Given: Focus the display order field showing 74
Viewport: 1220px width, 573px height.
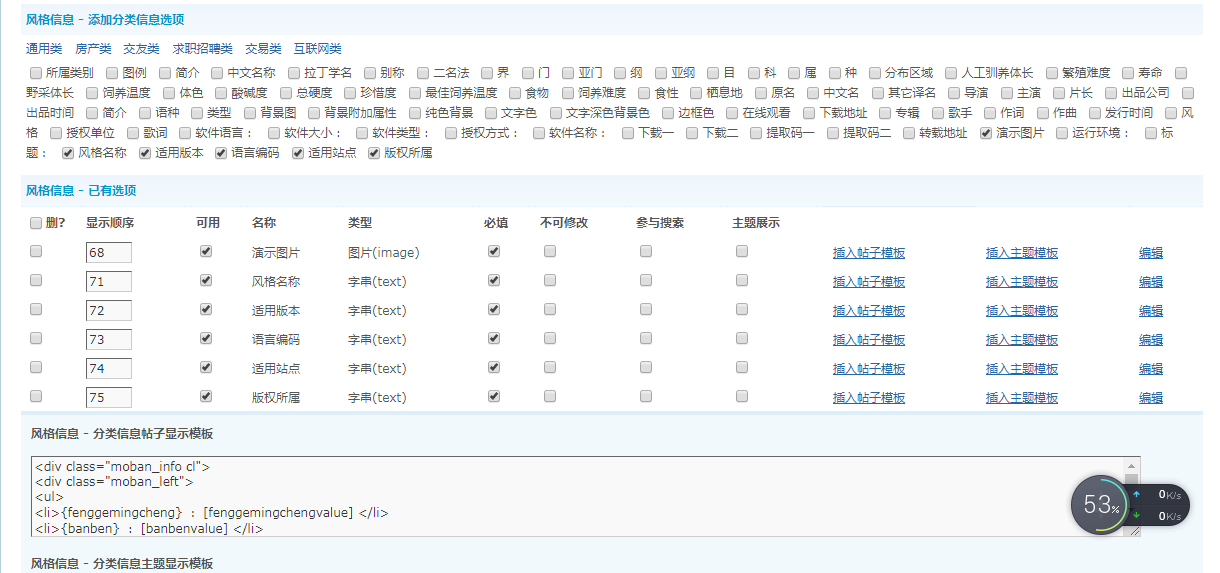Looking at the screenshot, I should point(108,369).
